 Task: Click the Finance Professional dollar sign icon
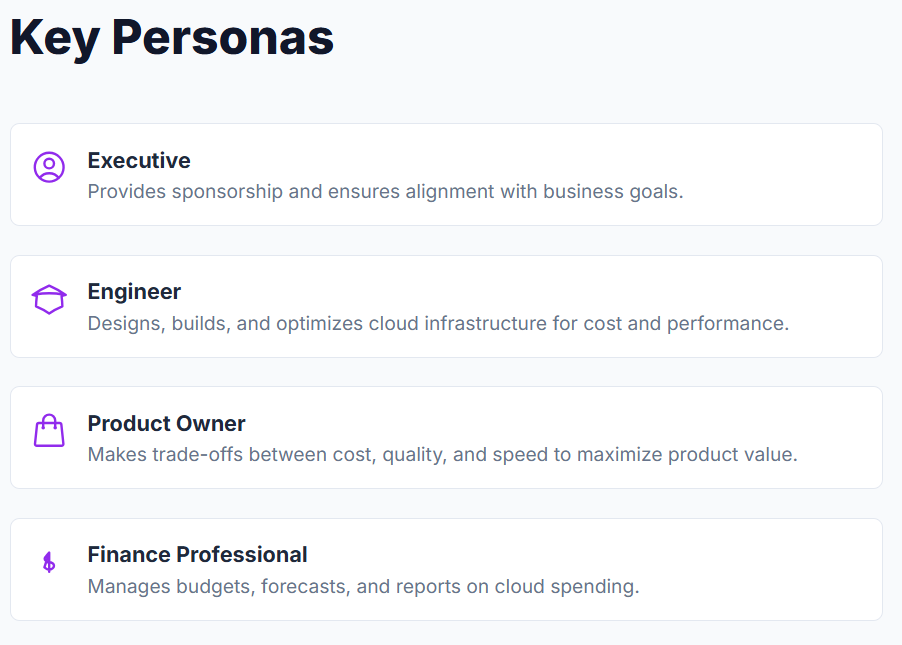[49, 562]
